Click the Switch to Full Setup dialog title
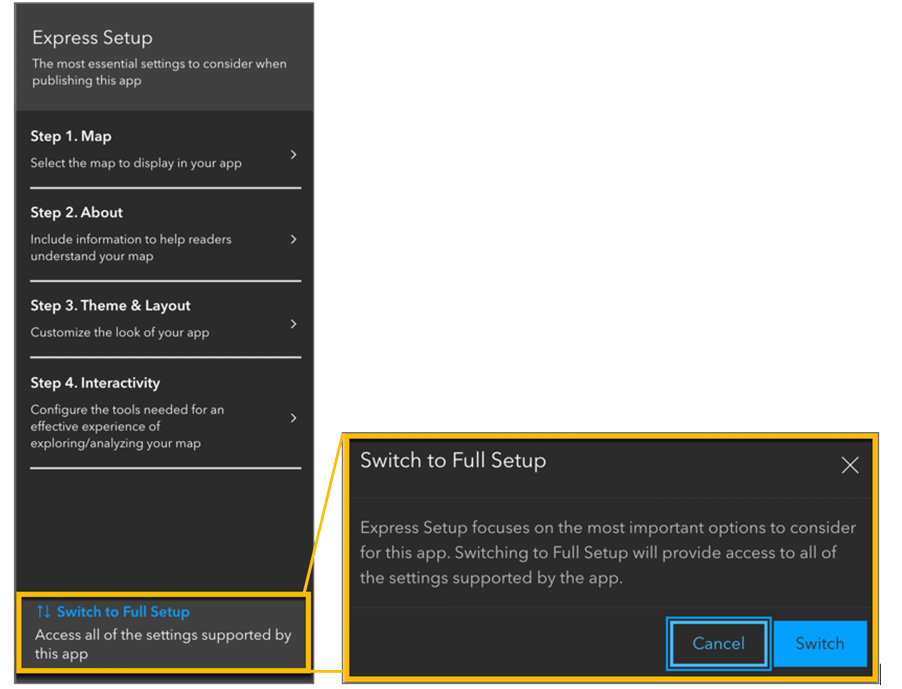Image resolution: width=902 pixels, height=689 pixels. click(453, 461)
